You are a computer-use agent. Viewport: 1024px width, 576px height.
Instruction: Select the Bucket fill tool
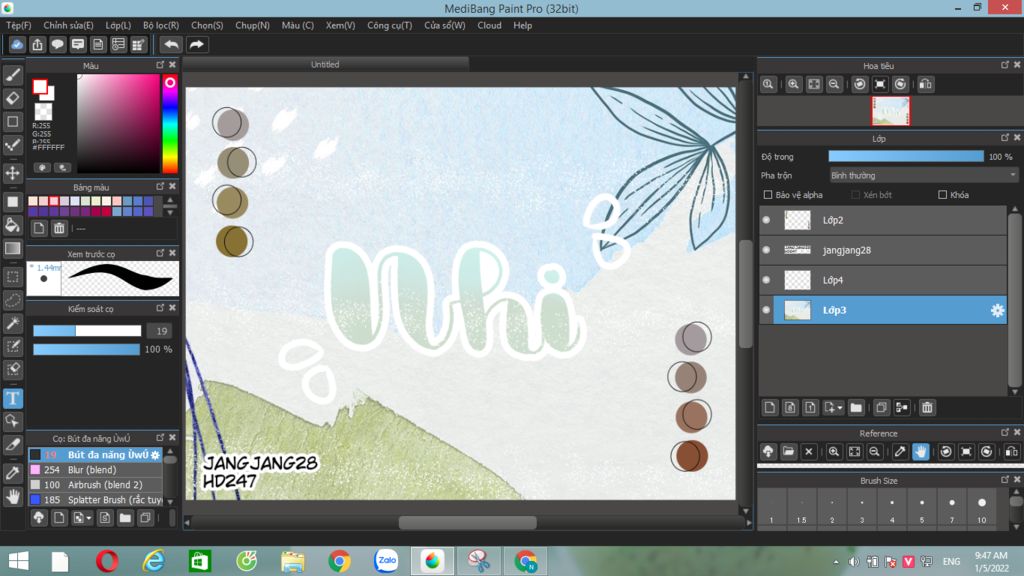[12, 225]
